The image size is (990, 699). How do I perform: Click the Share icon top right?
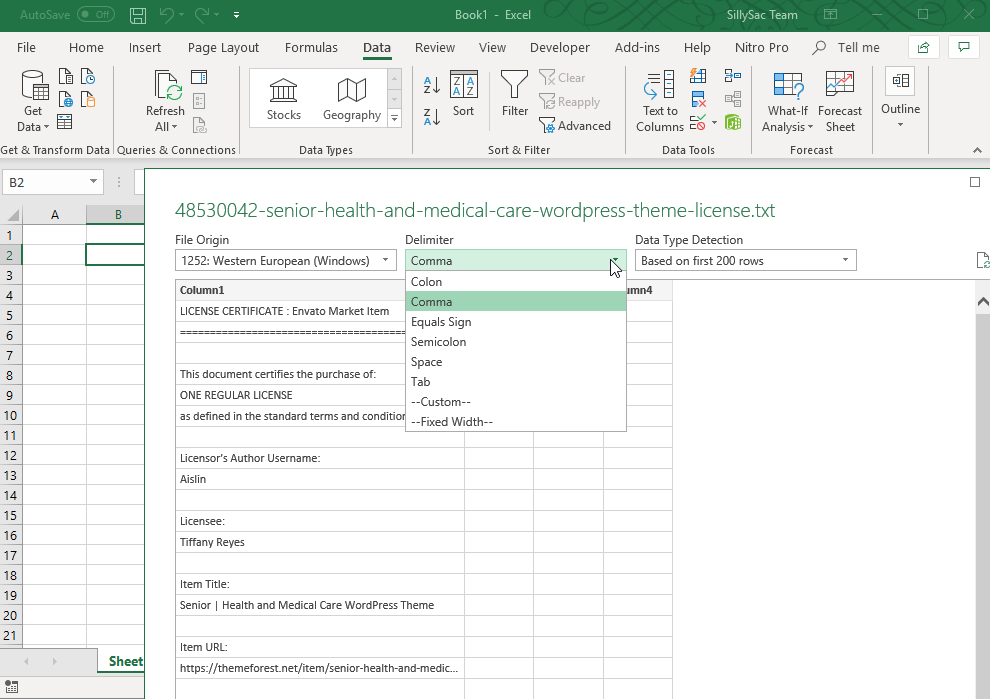(923, 47)
